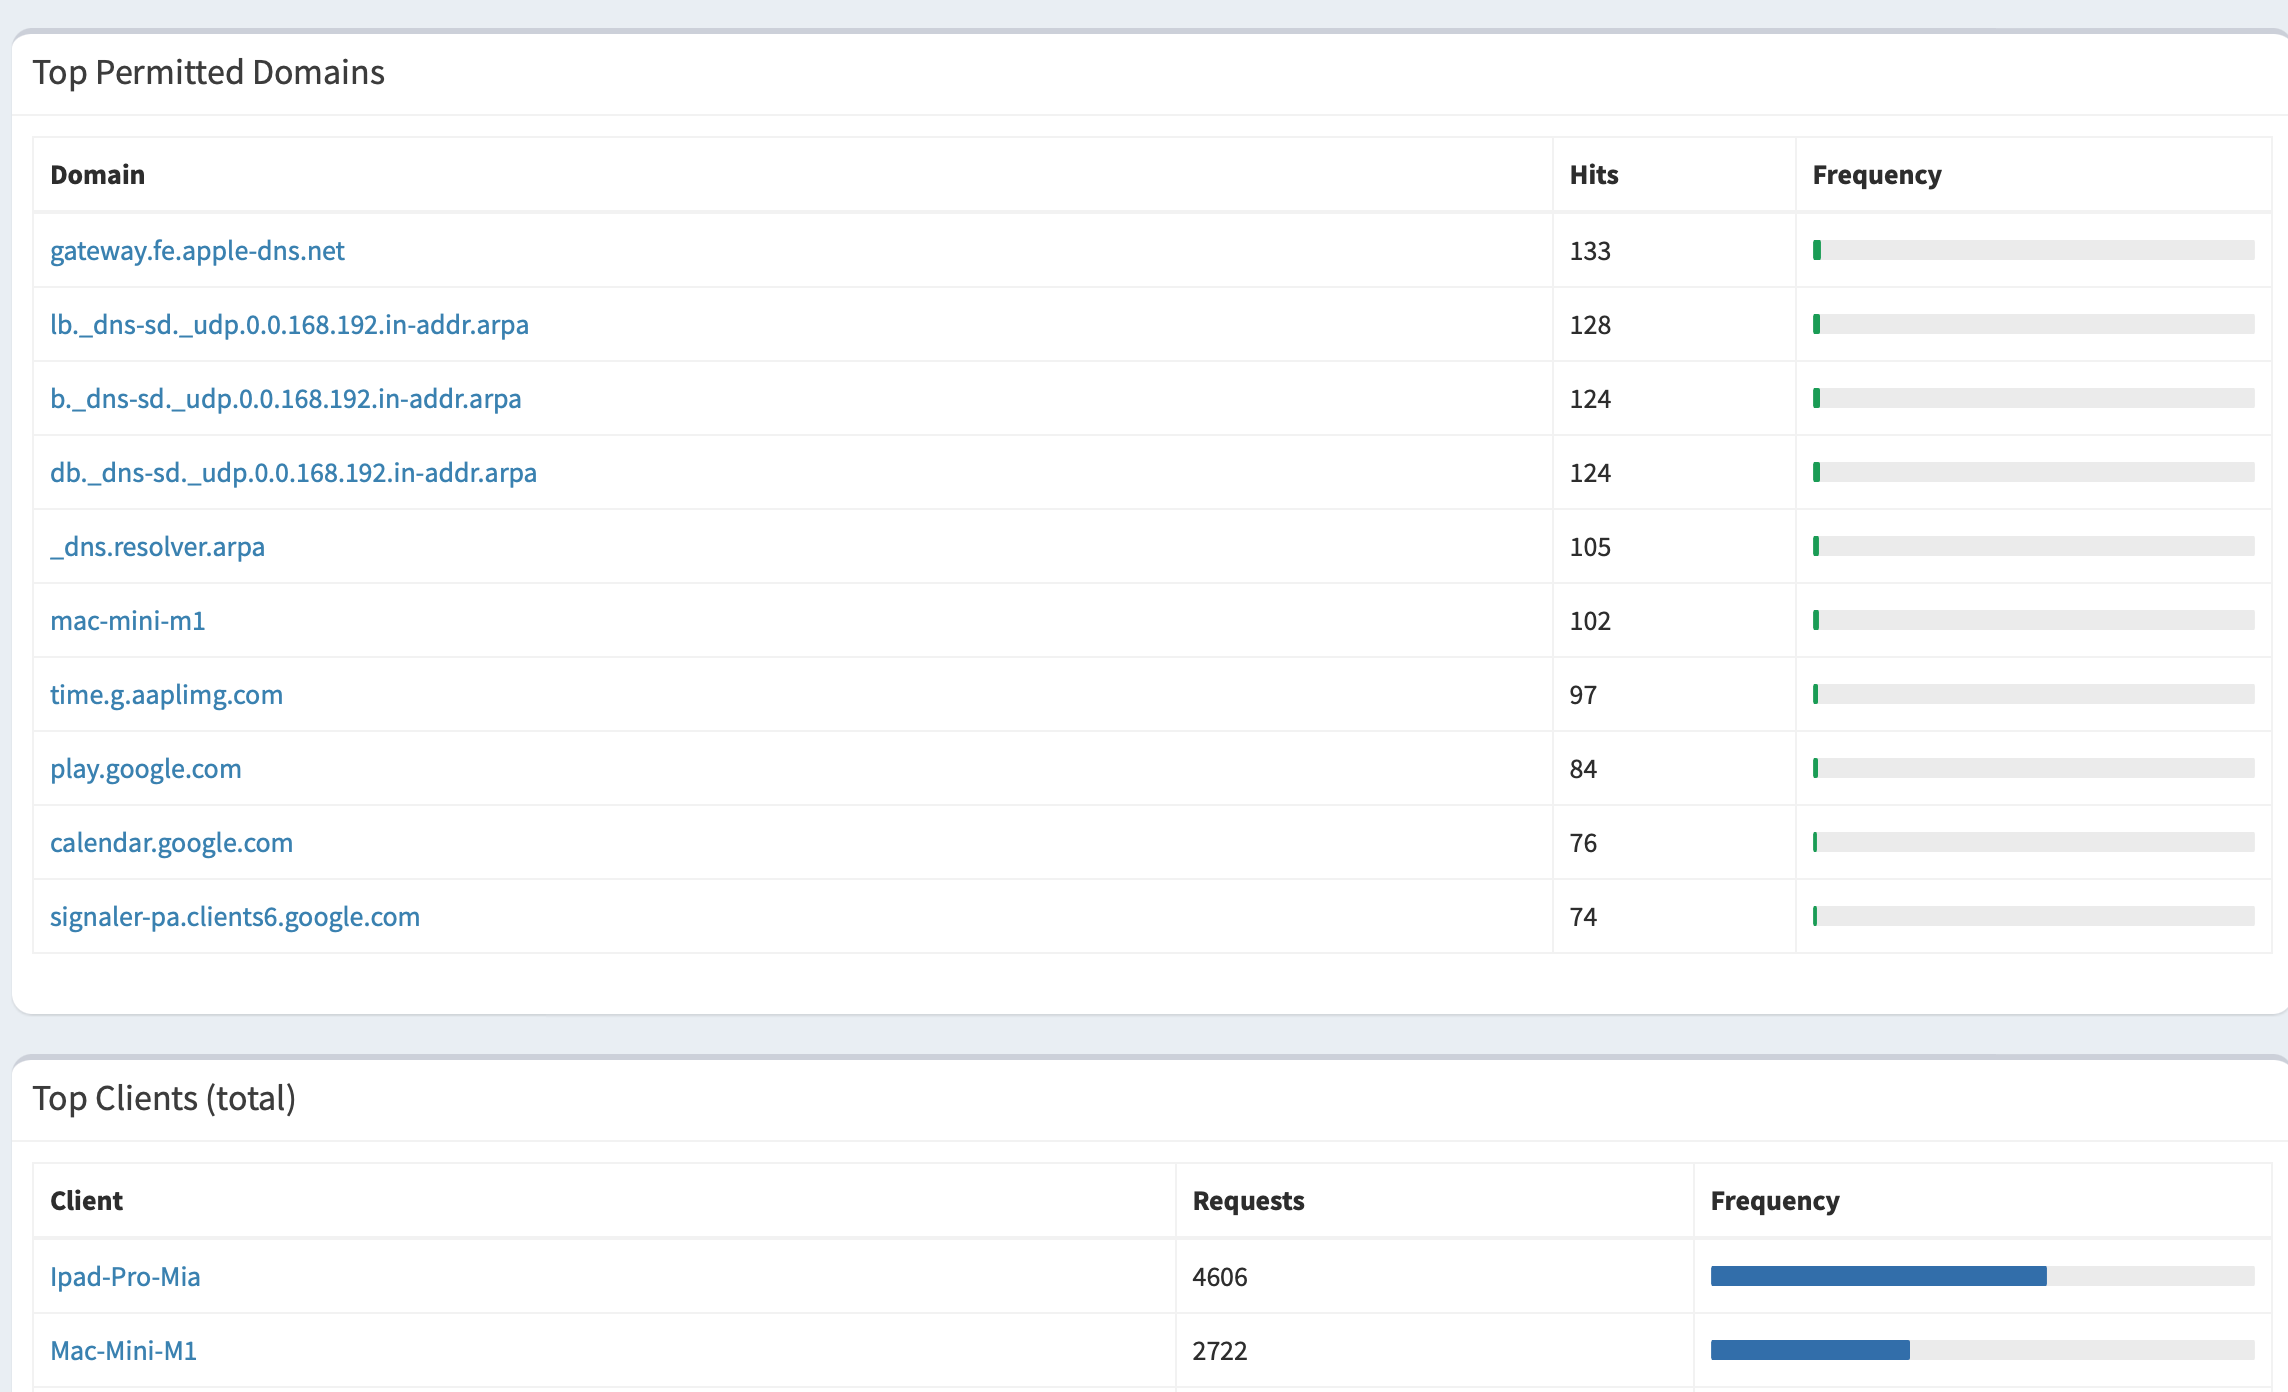
Task: Select db._dns-sd._udp.0.0.168.192.in-addr.arpa entry
Action: [x=293, y=472]
